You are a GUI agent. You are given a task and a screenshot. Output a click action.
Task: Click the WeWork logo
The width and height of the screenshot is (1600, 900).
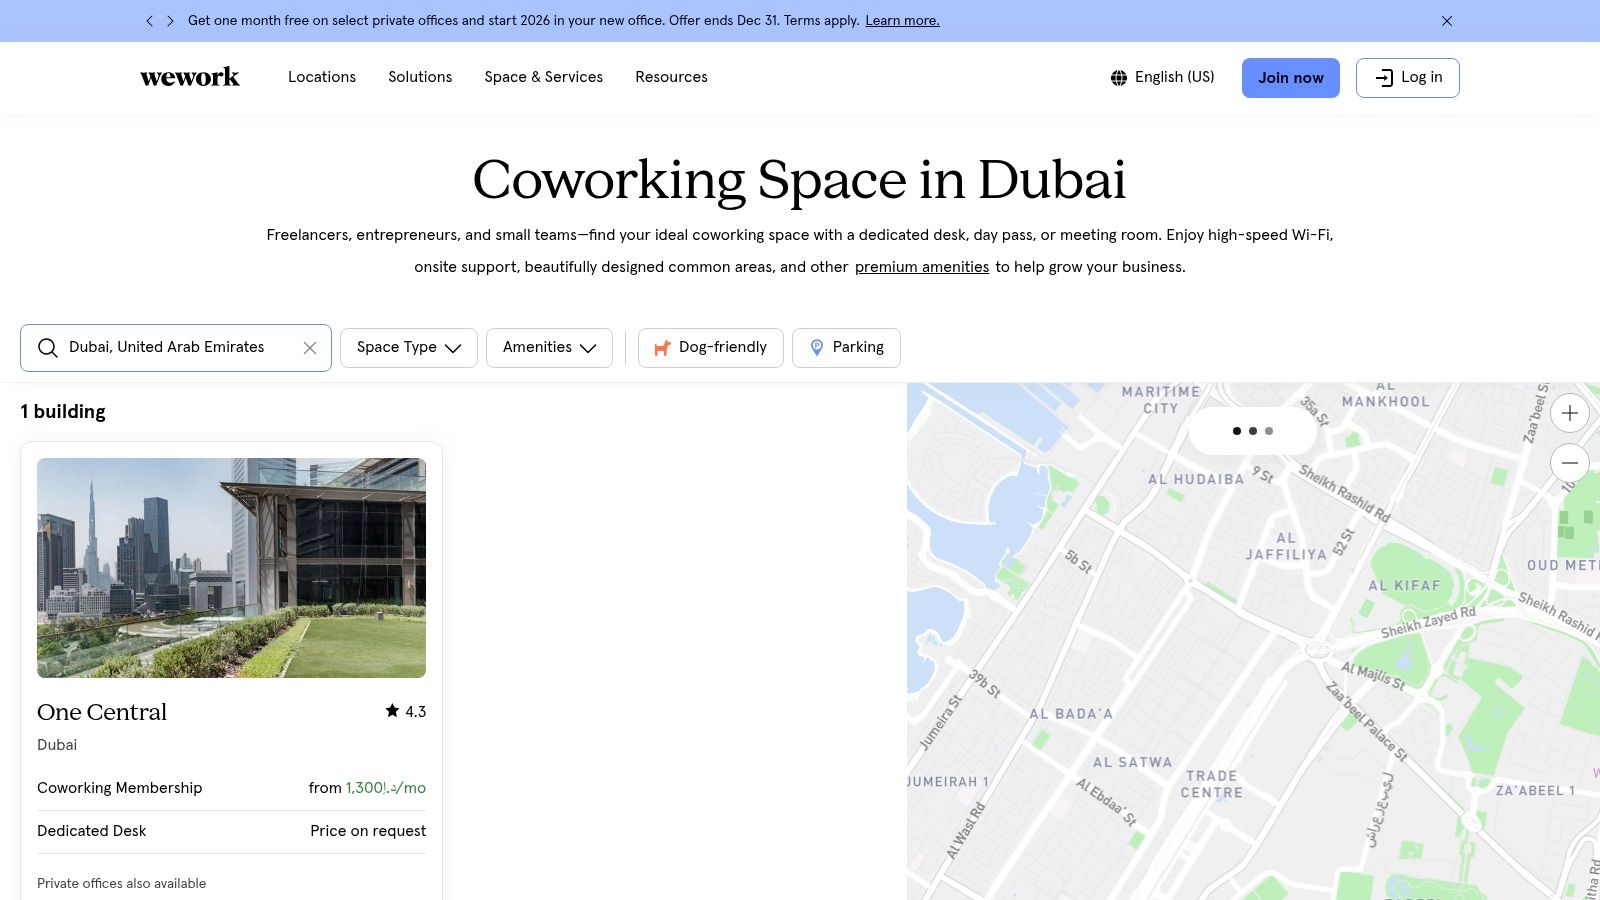[190, 77]
